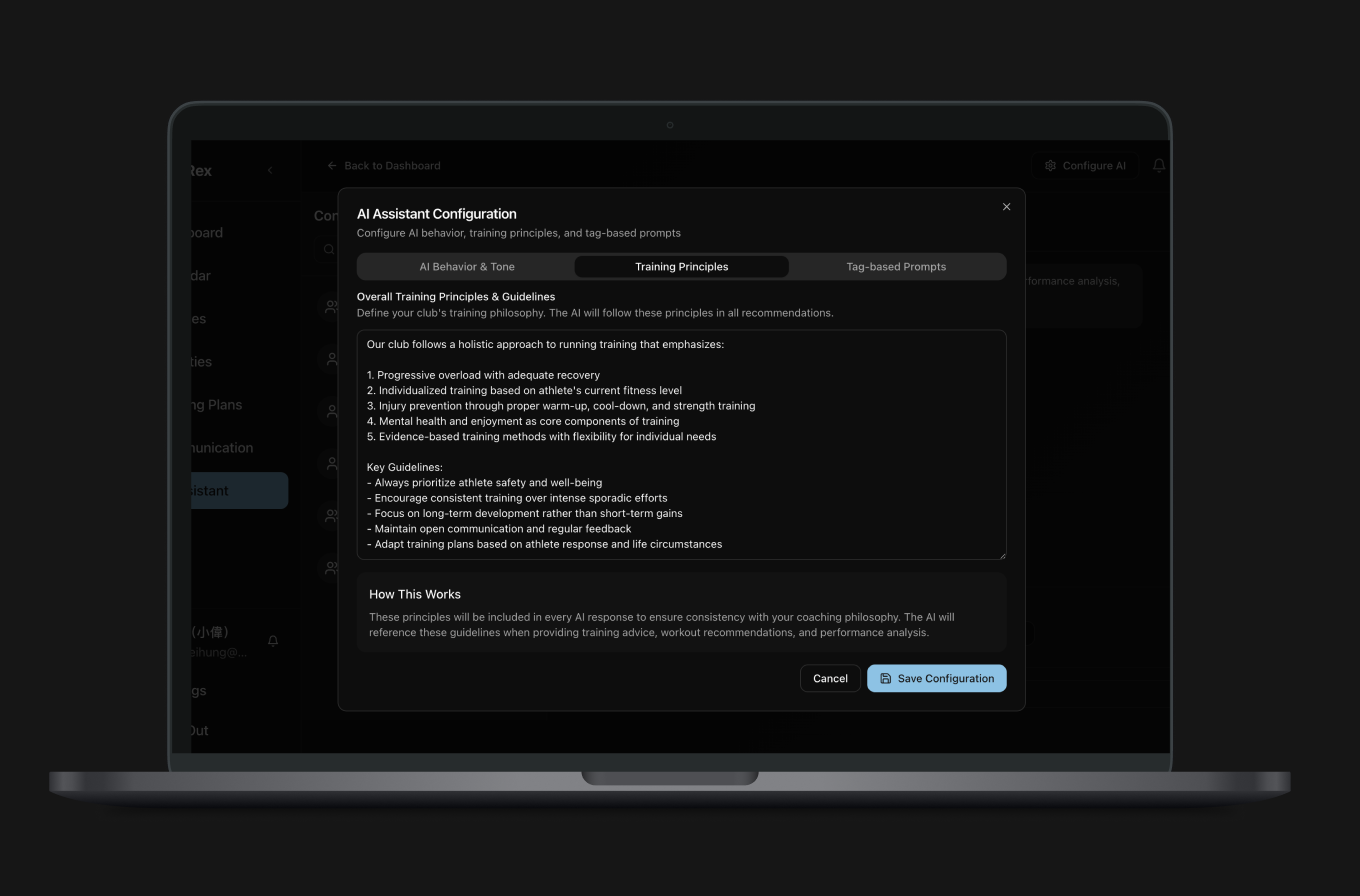Collapse the sidebar using the chevron near Rex
The height and width of the screenshot is (896, 1360).
click(269, 170)
